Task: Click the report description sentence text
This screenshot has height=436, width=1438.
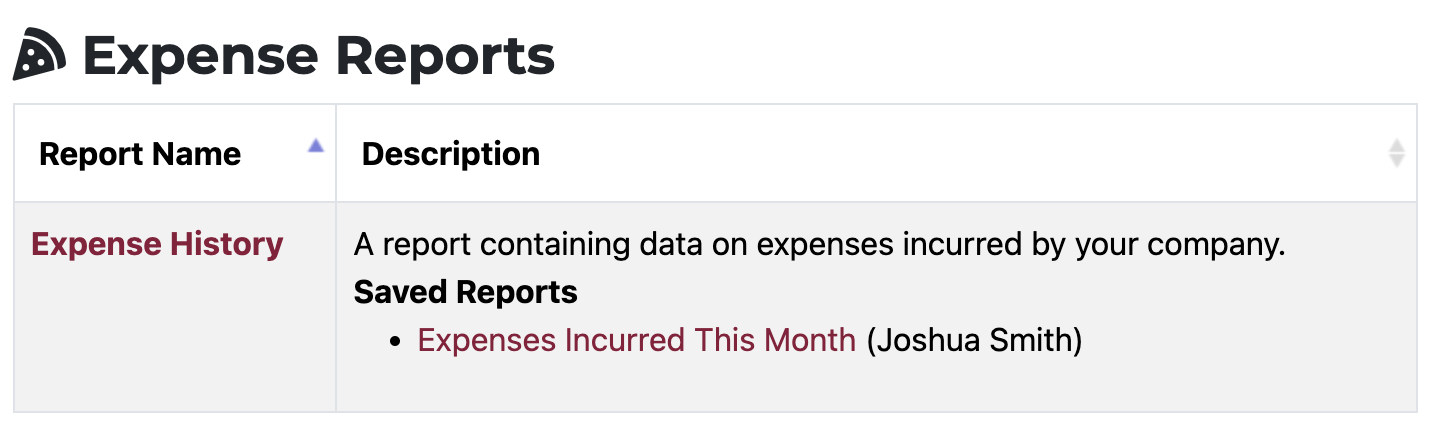Action: pos(819,244)
